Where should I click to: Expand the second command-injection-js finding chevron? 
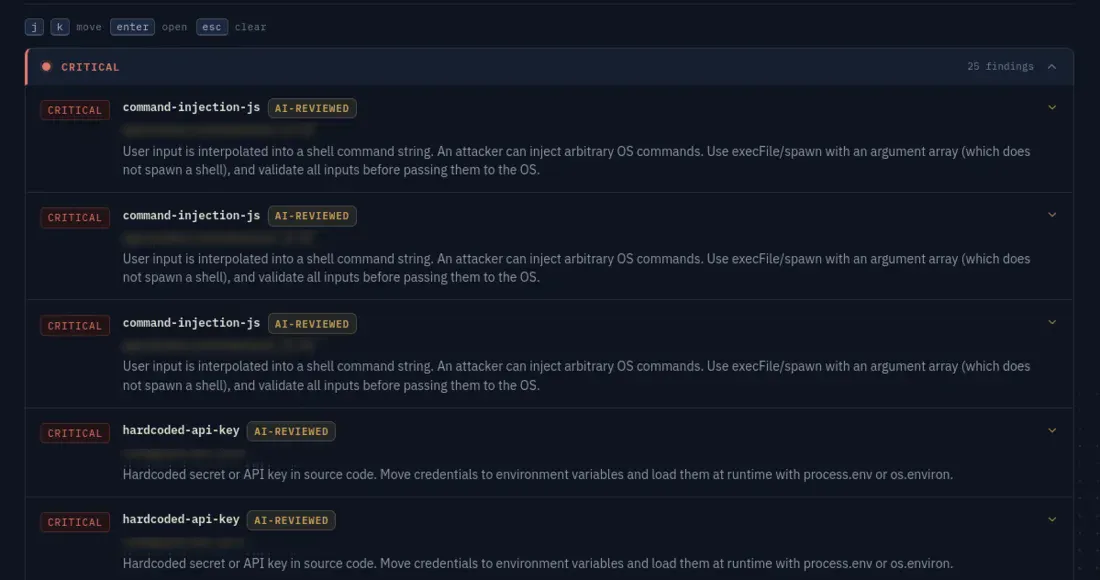click(x=1052, y=215)
